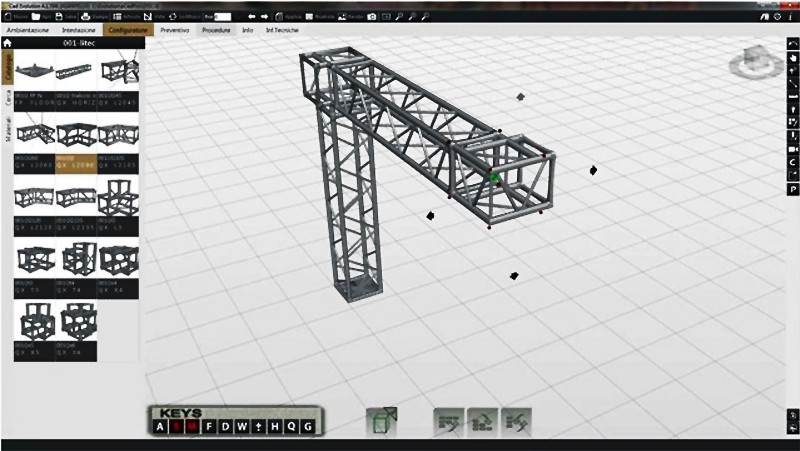Toggle the red M key in KEYS panel
The width and height of the screenshot is (800, 451).
(192, 428)
